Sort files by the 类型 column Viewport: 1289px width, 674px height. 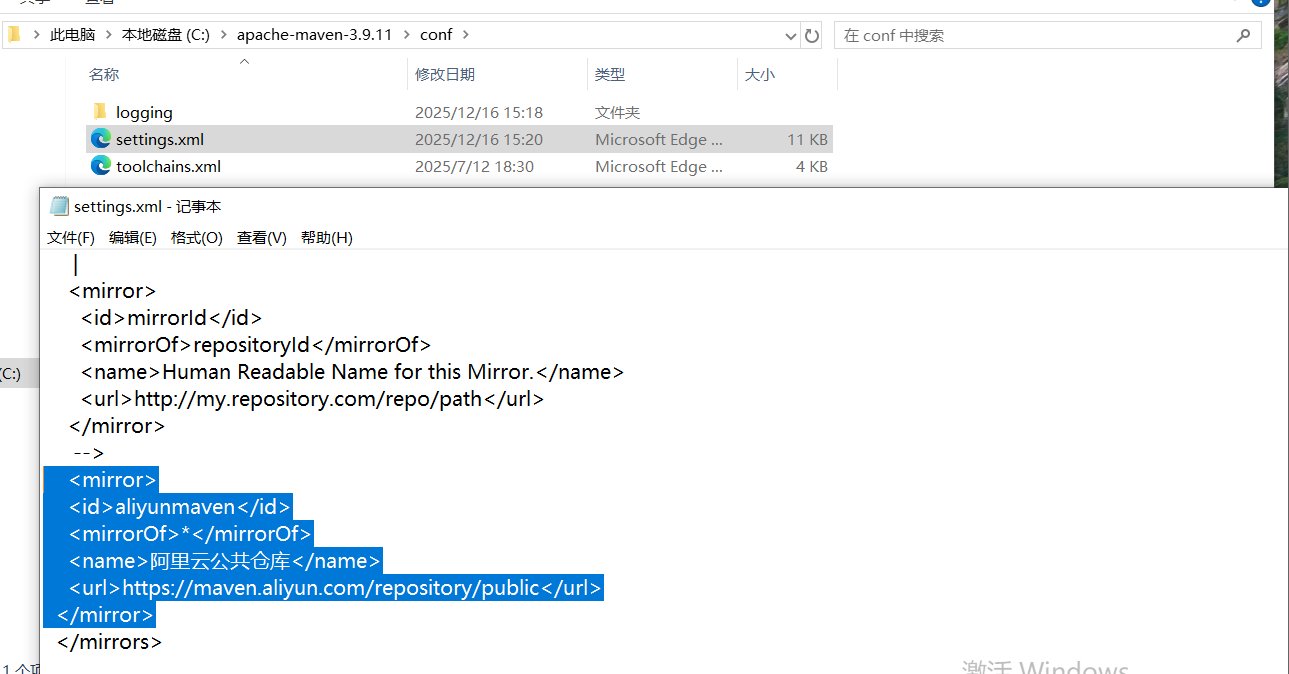(610, 74)
